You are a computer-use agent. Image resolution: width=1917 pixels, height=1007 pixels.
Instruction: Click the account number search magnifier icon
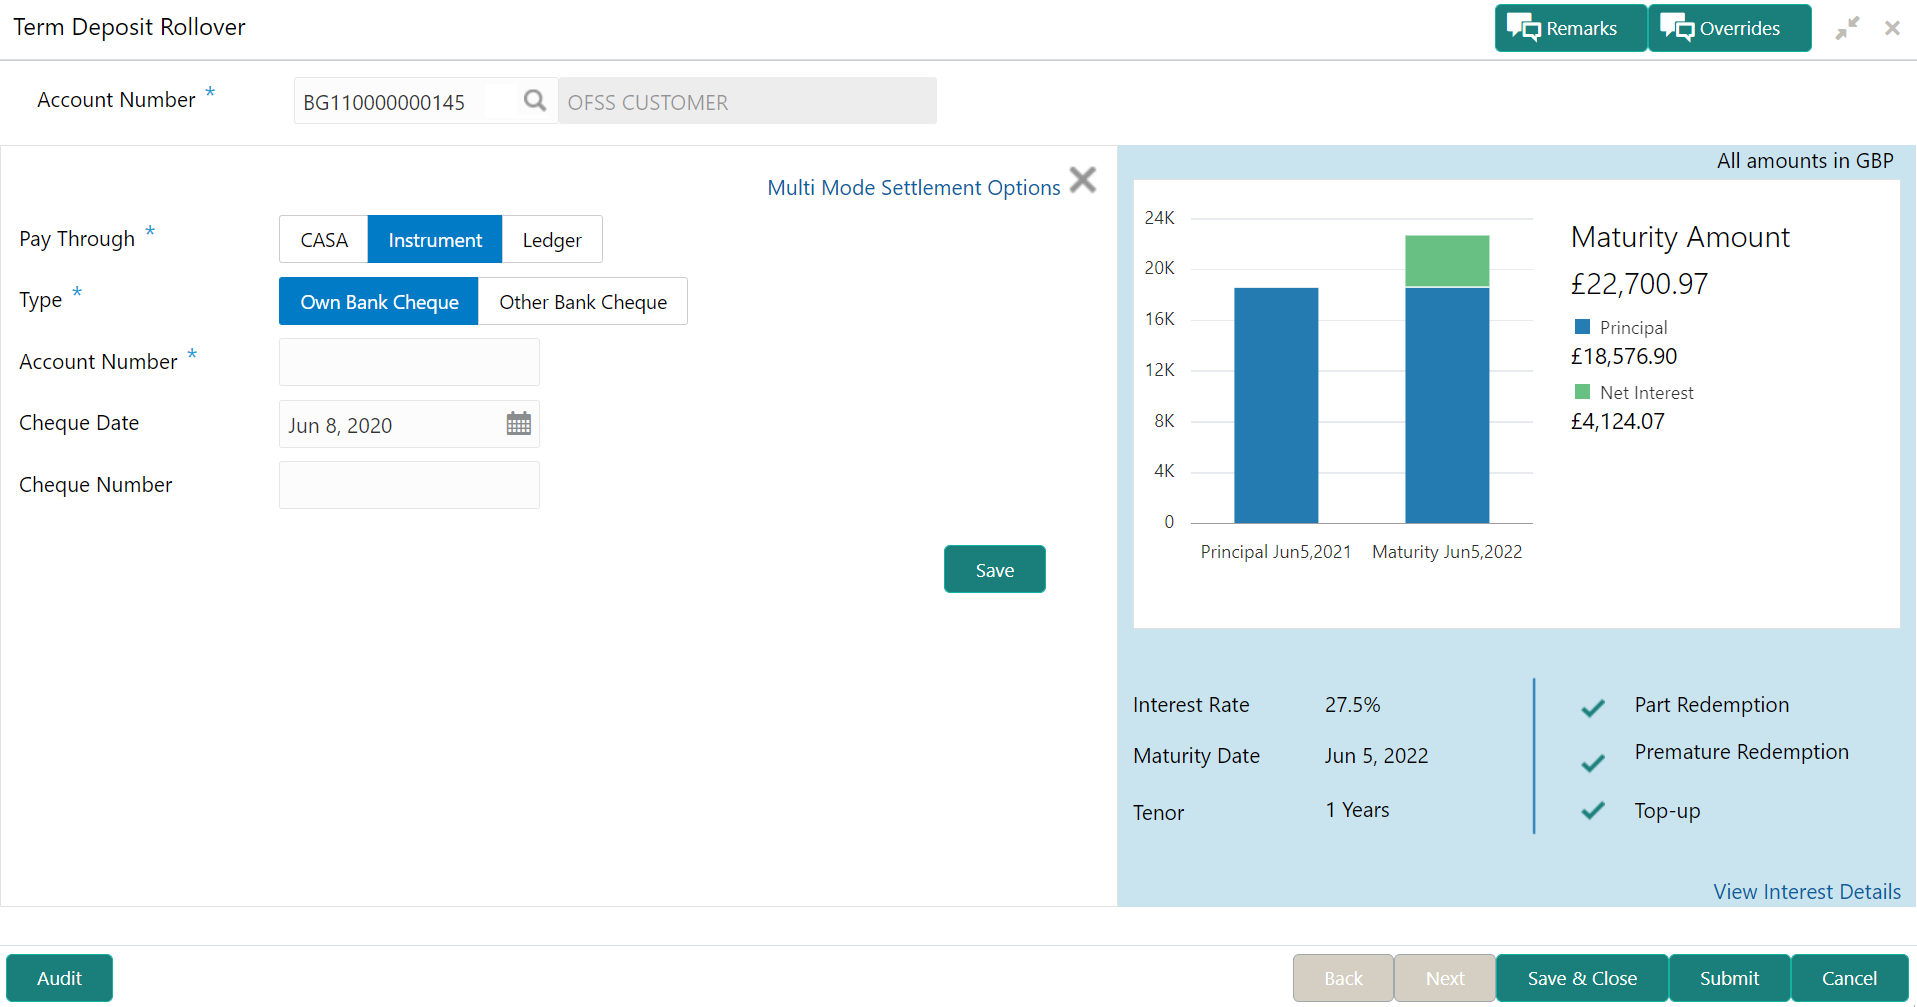535,100
